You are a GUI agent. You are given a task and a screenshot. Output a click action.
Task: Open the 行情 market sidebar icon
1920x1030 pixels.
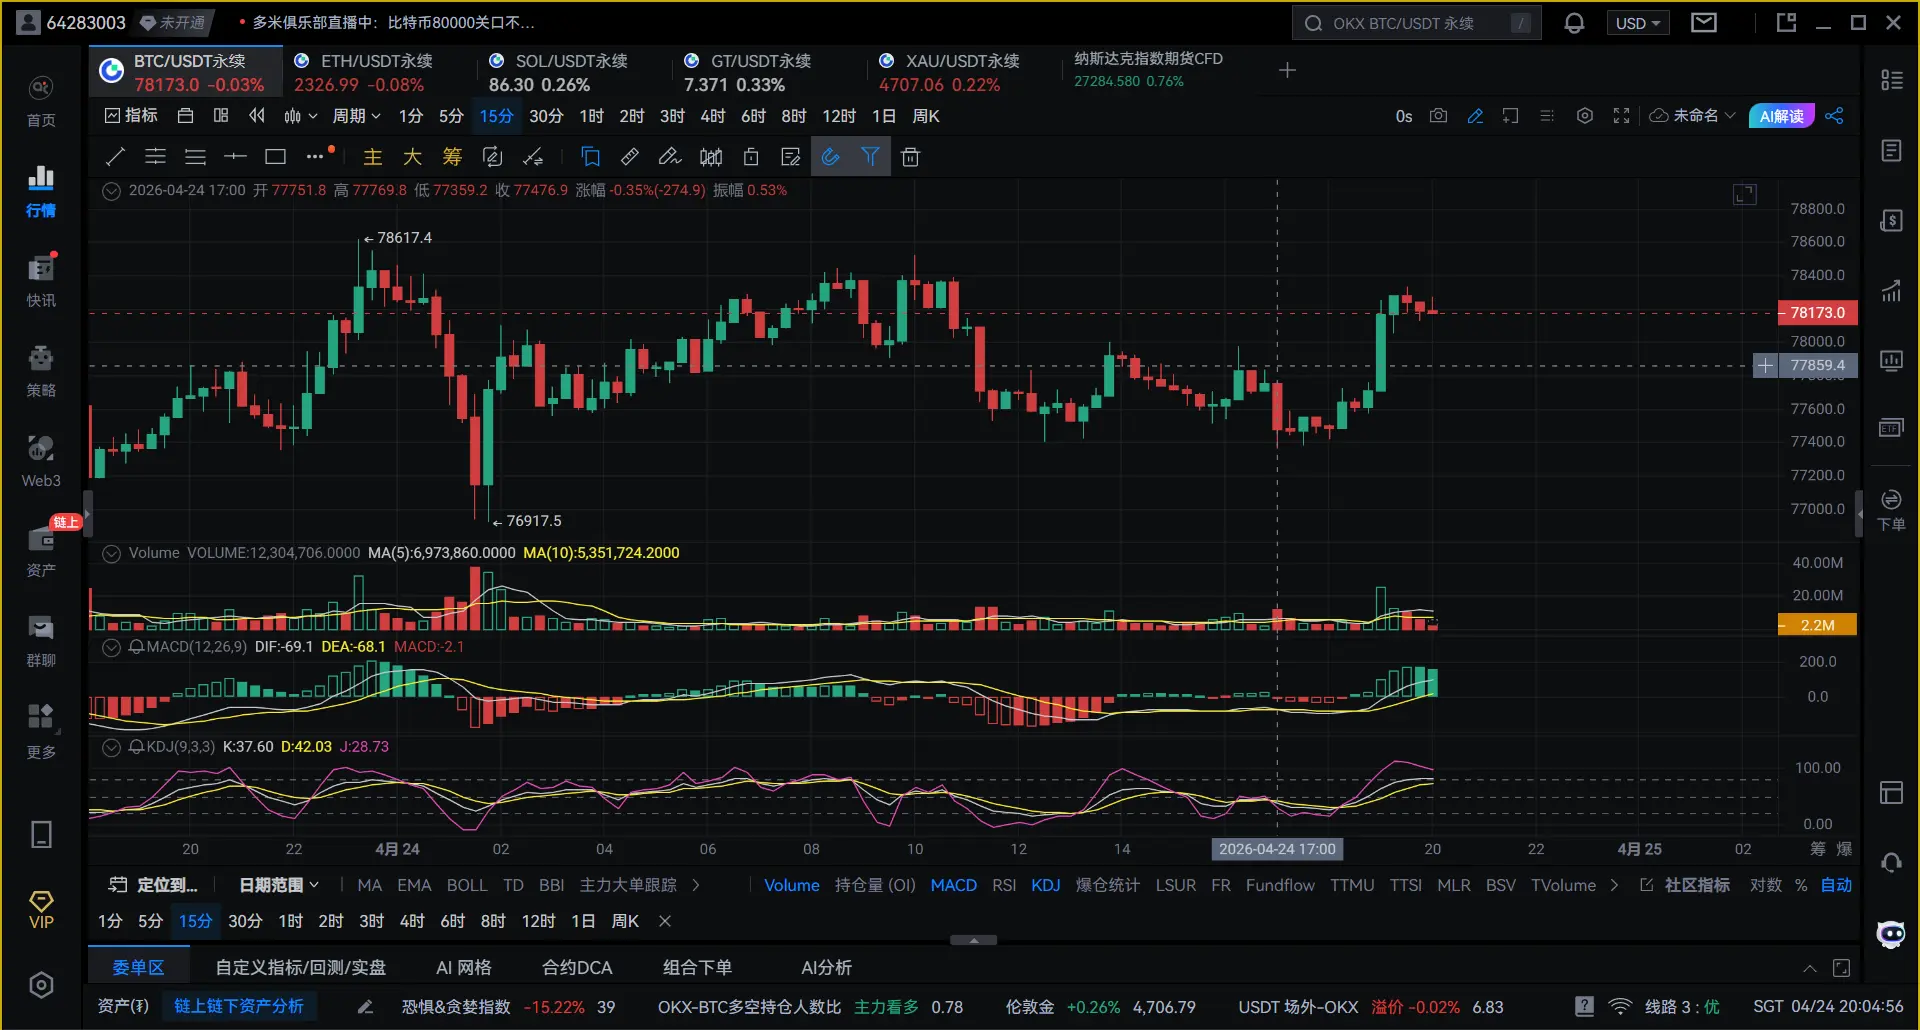tap(41, 191)
